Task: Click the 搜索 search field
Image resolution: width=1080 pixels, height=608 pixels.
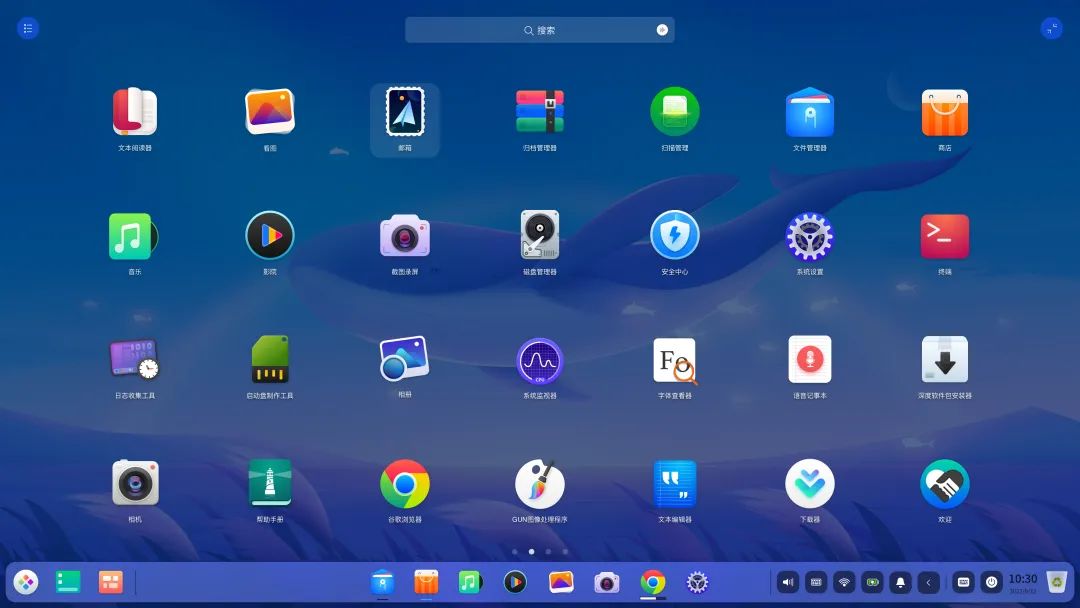Action: [x=539, y=30]
